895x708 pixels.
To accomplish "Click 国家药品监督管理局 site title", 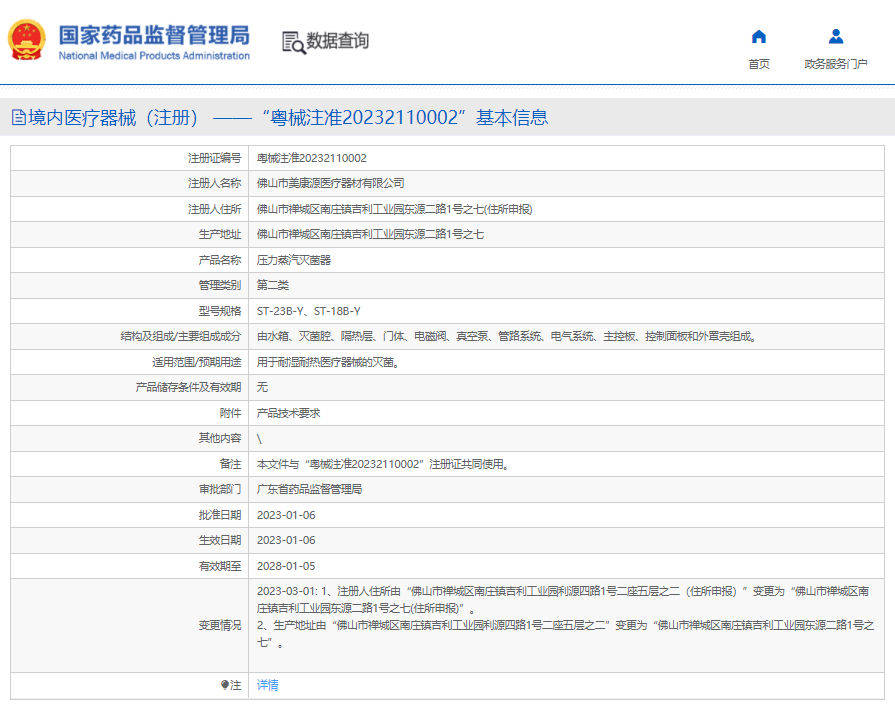I will 154,35.
